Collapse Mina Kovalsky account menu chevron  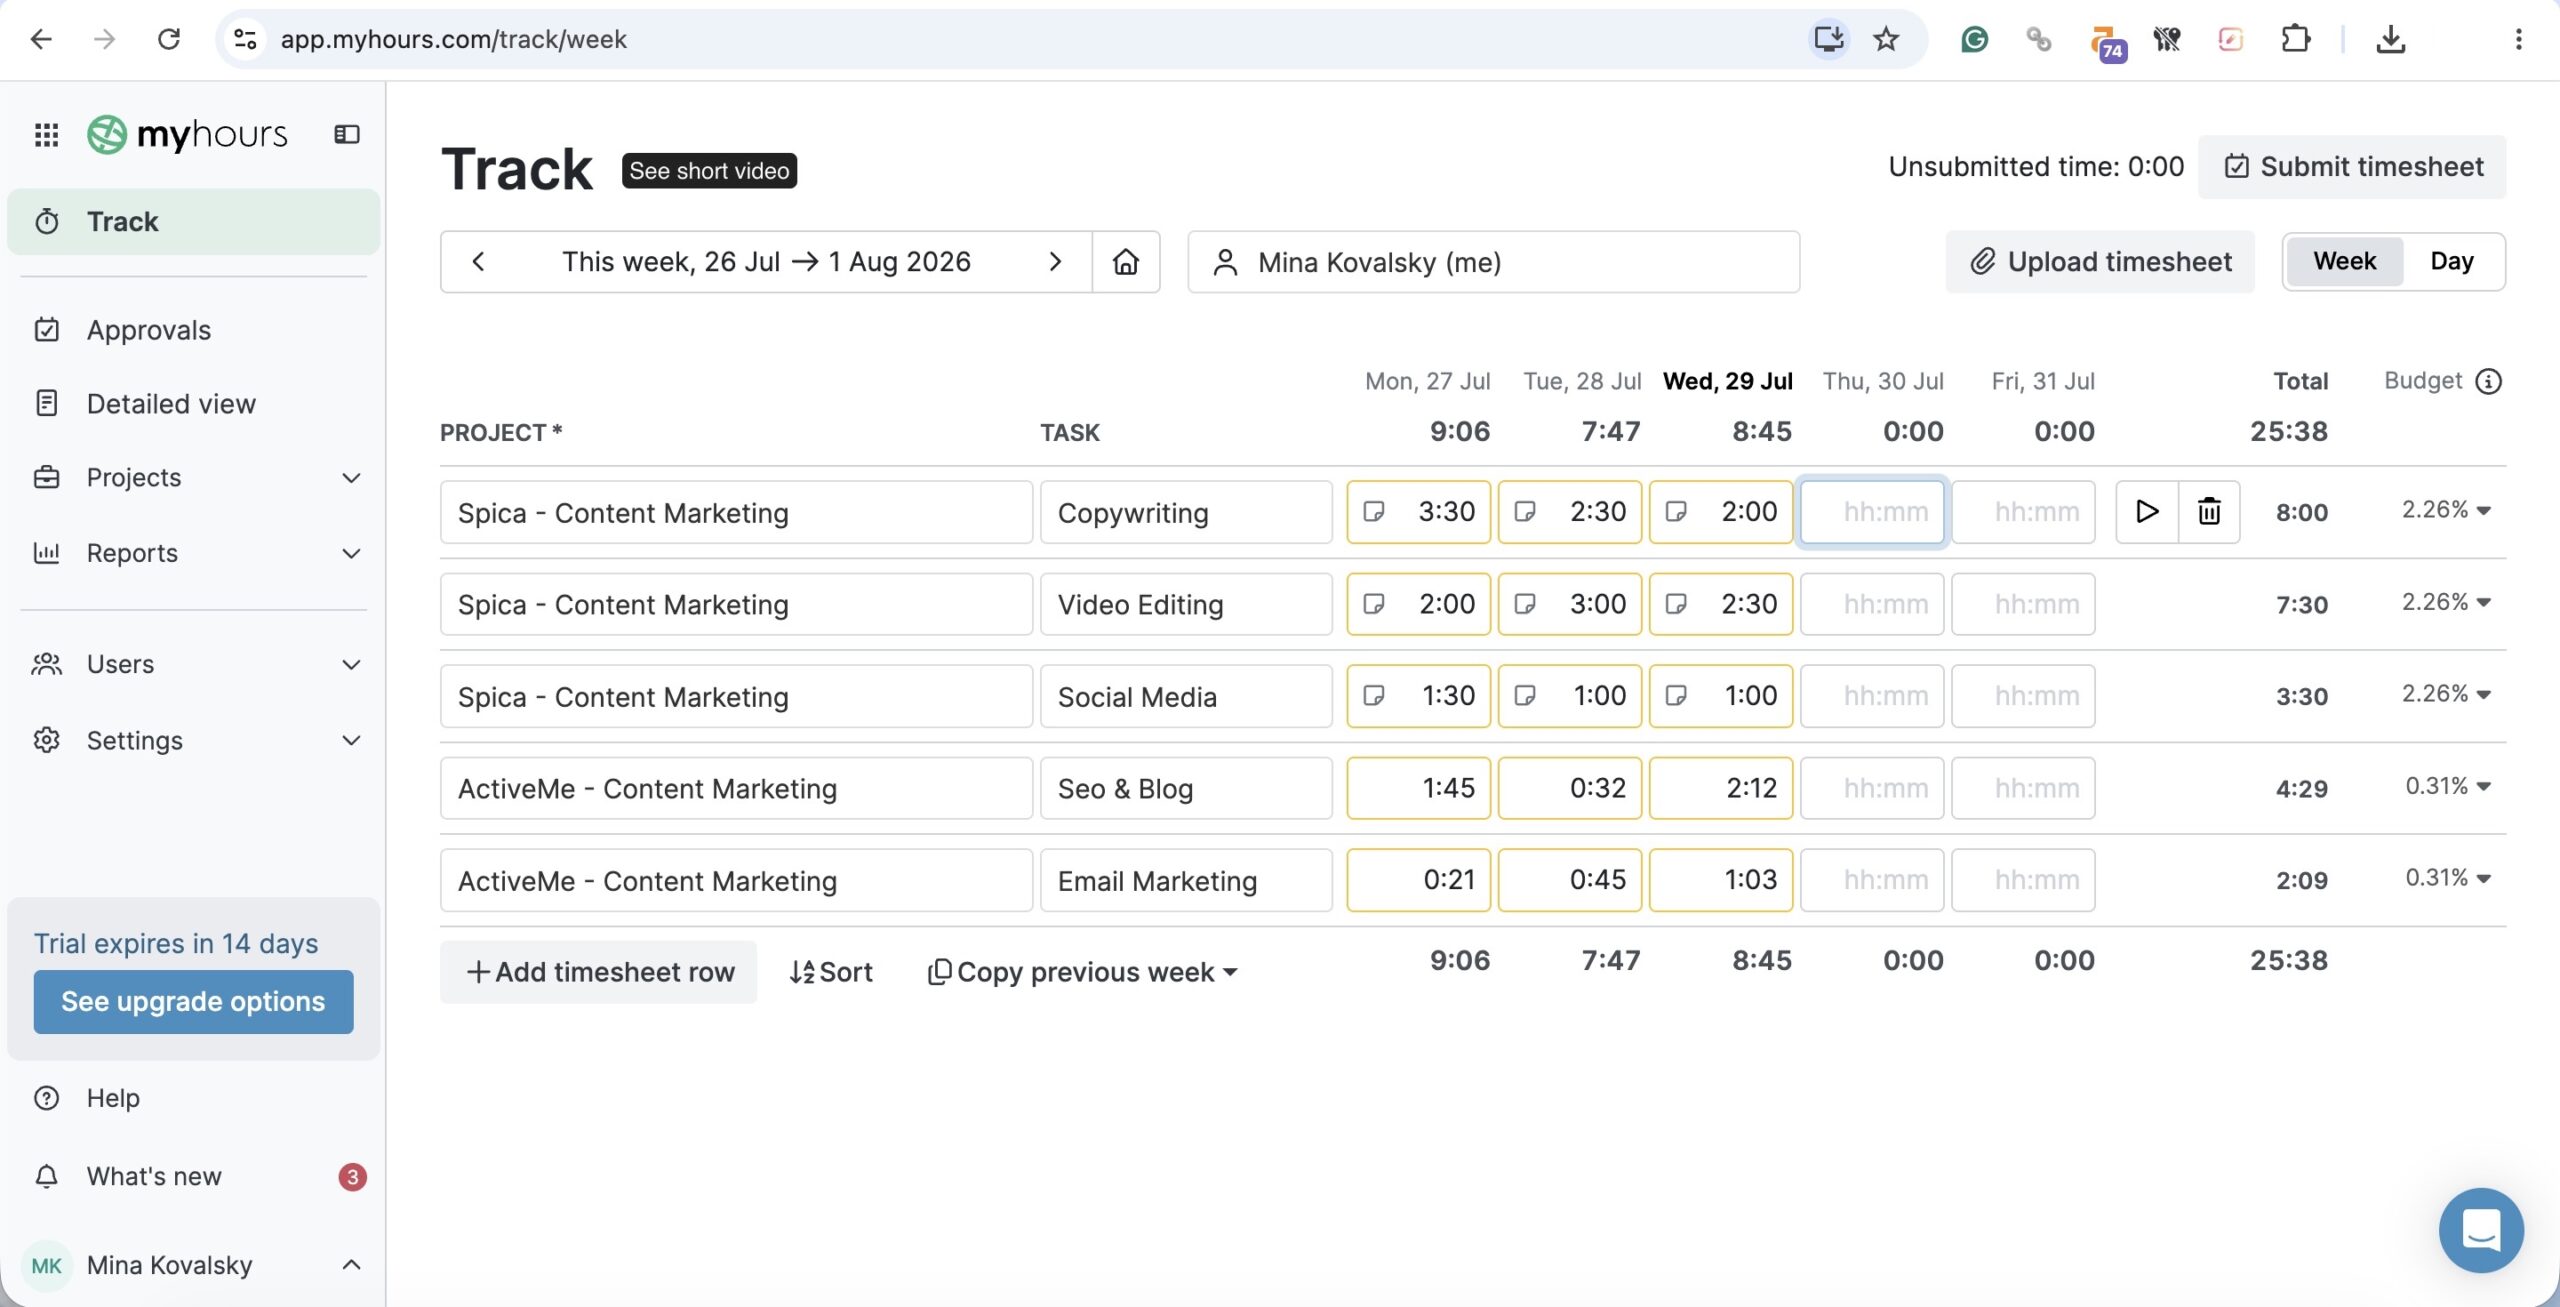(x=351, y=1265)
